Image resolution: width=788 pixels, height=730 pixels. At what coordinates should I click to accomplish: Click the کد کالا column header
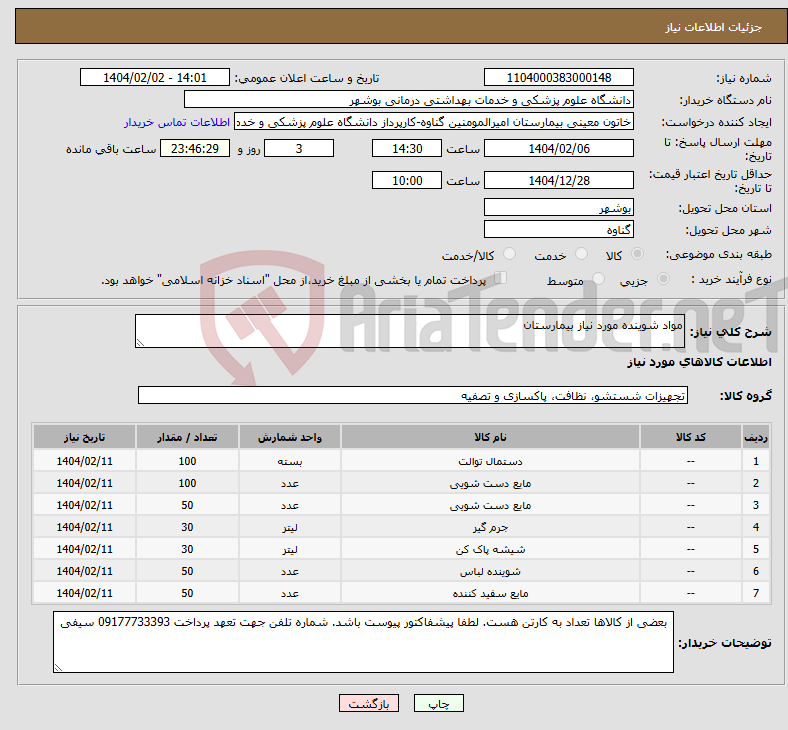click(x=691, y=437)
